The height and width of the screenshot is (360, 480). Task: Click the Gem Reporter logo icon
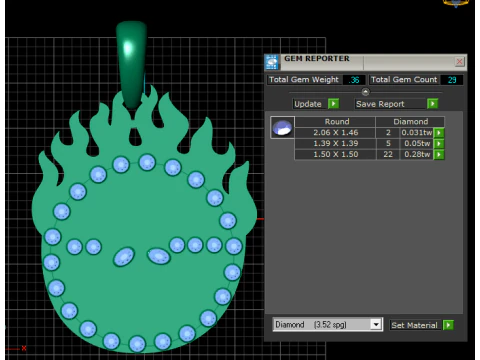272,62
